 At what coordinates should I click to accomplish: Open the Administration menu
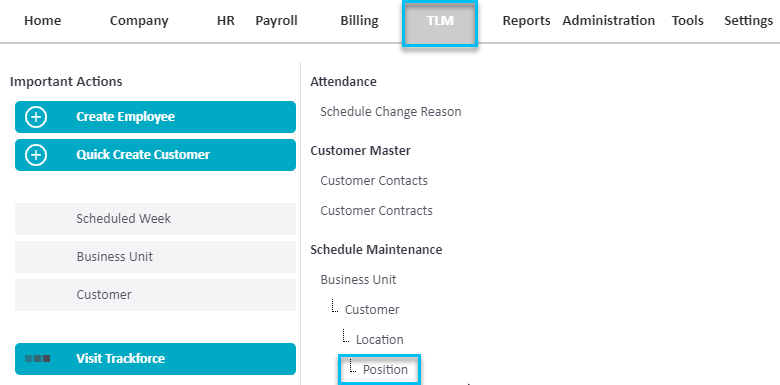click(608, 21)
